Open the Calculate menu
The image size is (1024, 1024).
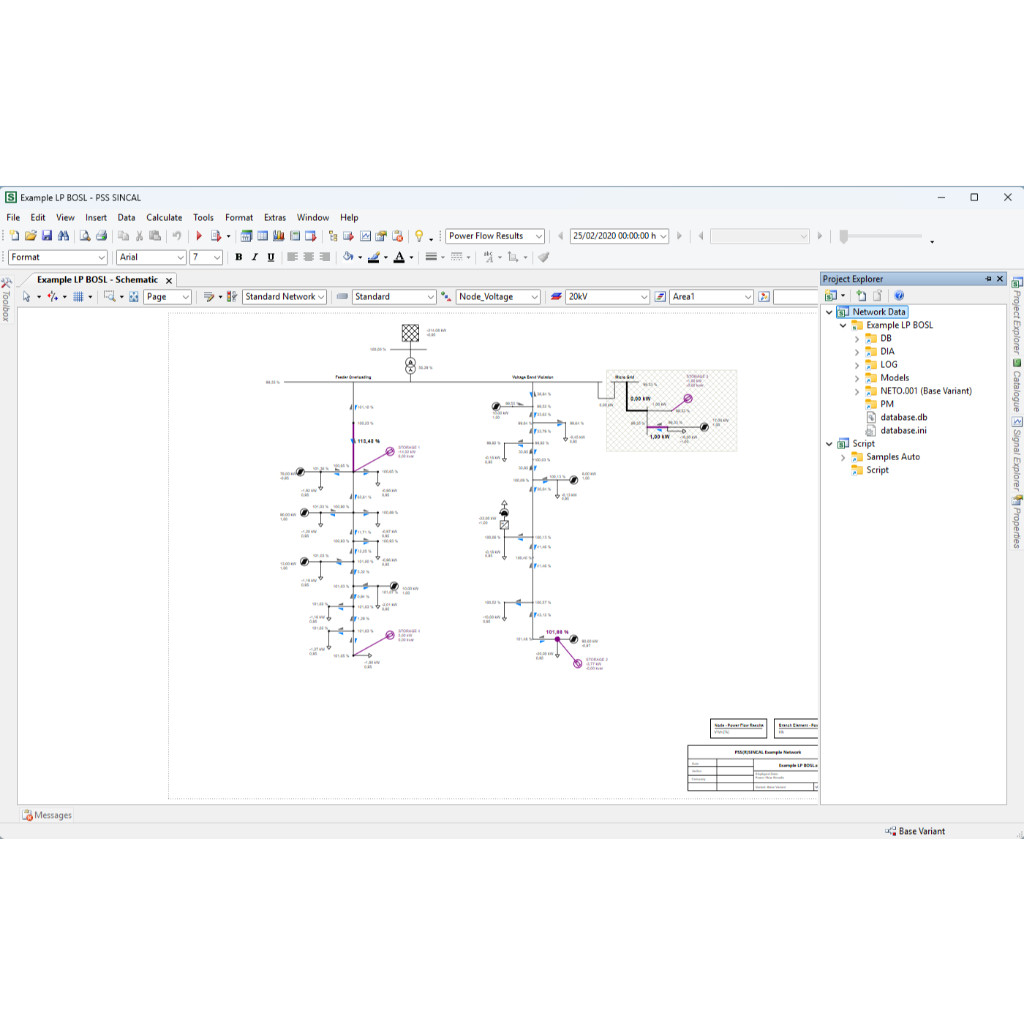(x=164, y=217)
